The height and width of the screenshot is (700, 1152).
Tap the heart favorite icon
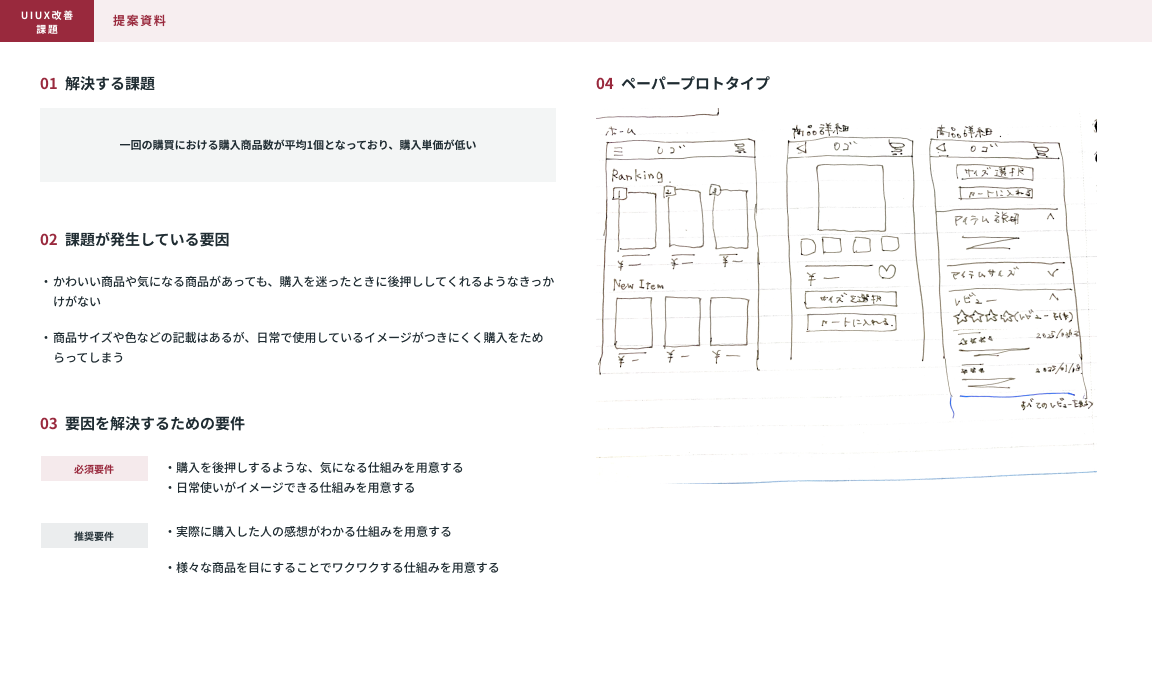[887, 272]
